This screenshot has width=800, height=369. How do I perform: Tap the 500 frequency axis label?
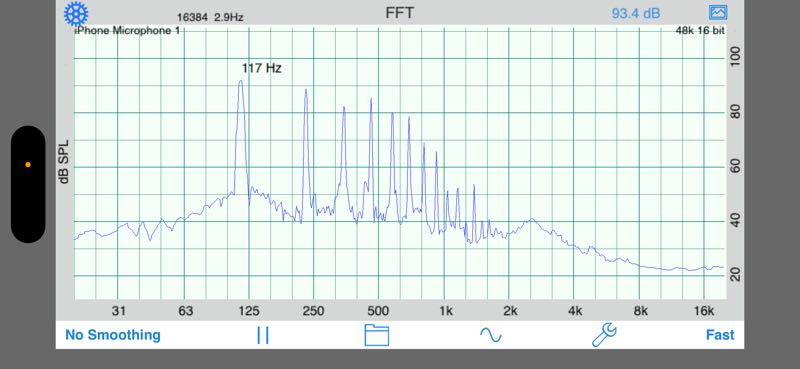378,311
